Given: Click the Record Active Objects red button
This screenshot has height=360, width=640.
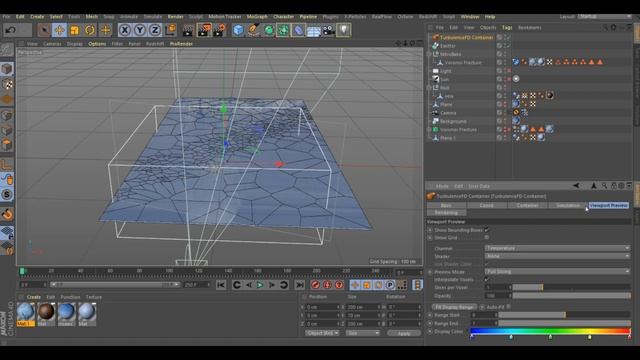Looking at the screenshot, I should (315, 285).
